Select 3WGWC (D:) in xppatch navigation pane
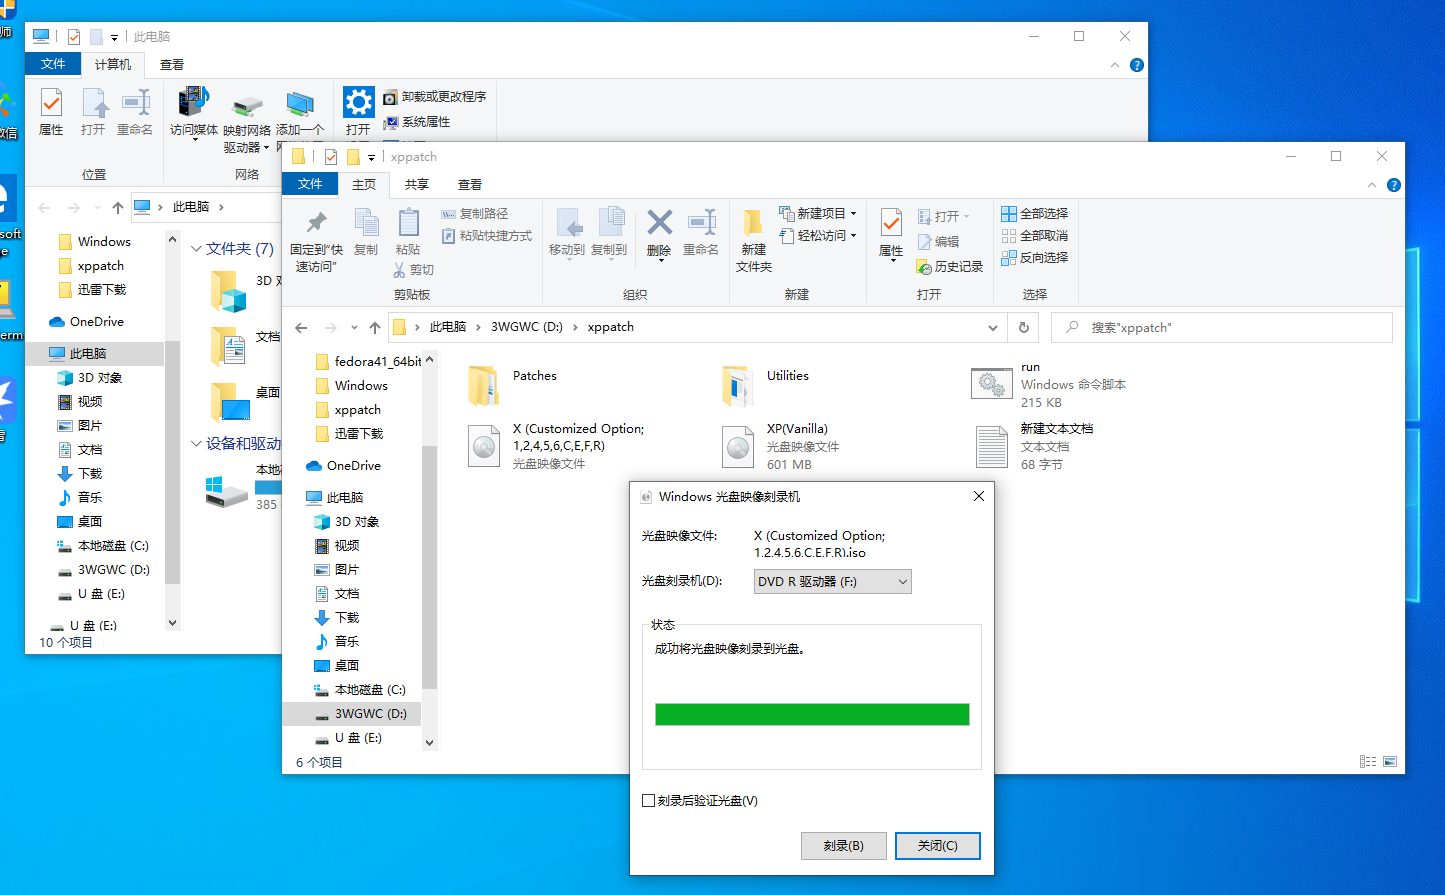Viewport: 1445px width, 895px height. 351,714
